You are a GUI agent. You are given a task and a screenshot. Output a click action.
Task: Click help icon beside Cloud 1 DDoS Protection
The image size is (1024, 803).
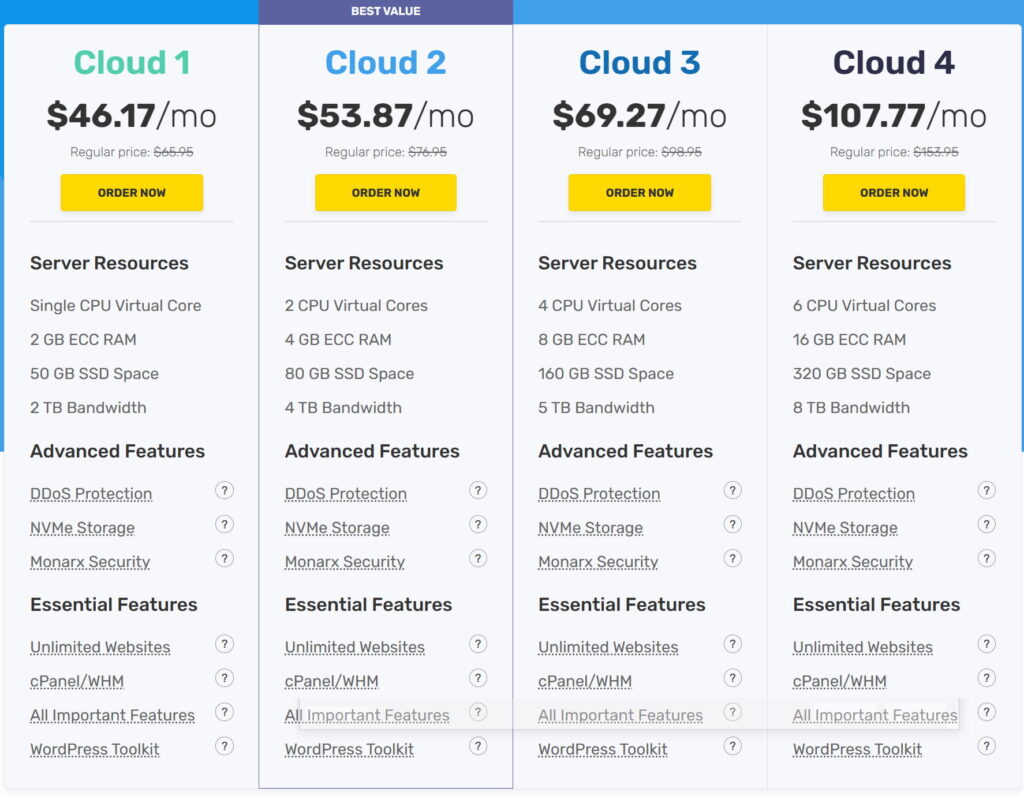point(224,490)
